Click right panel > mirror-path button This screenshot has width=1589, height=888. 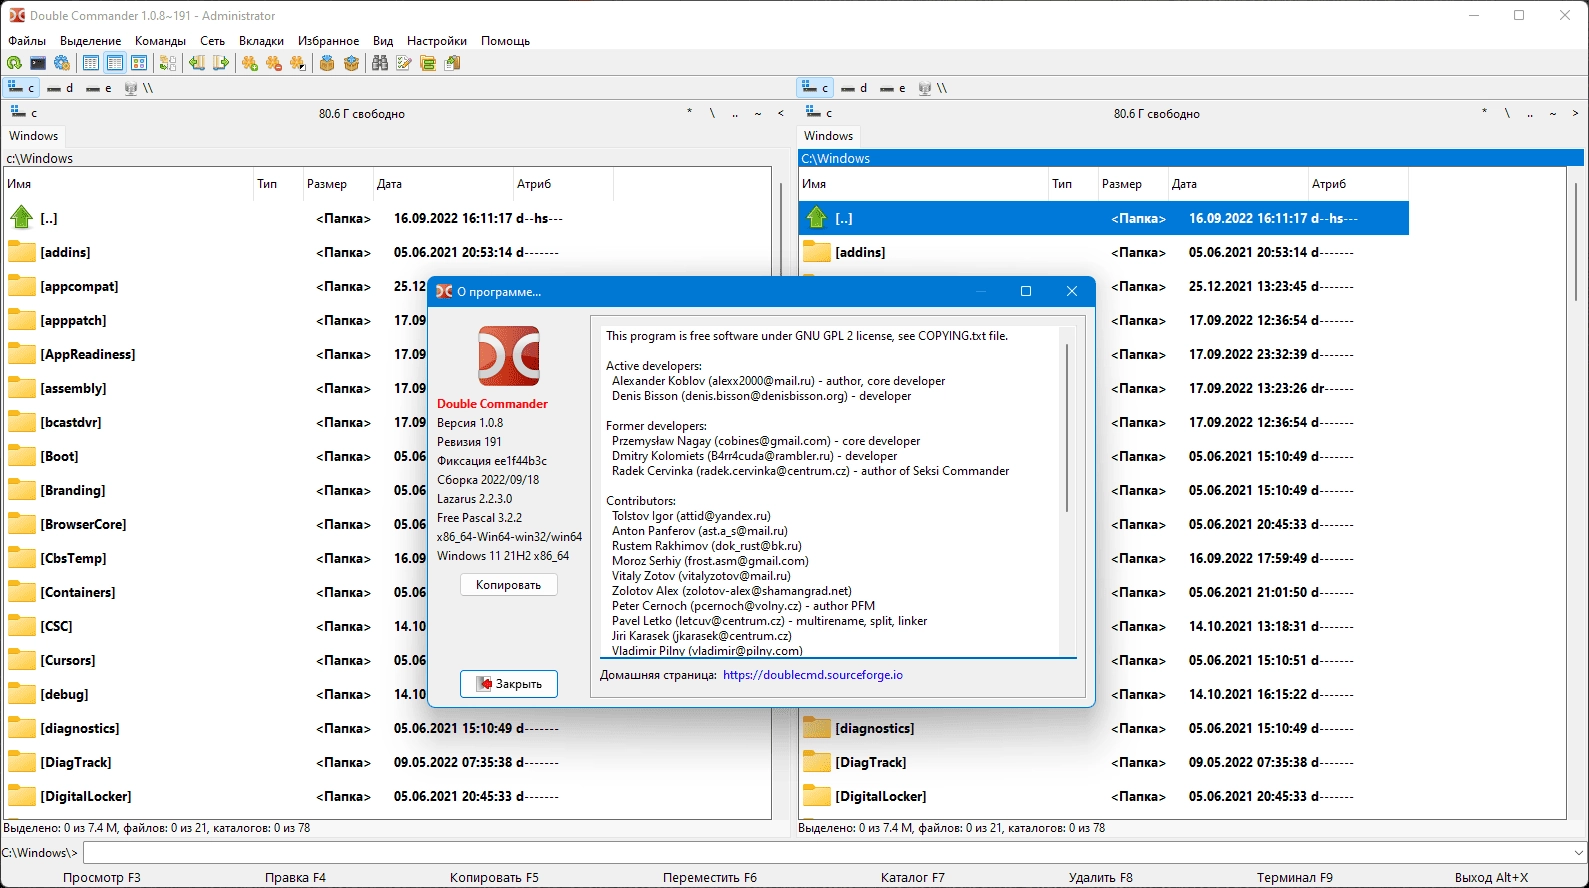click(1576, 113)
